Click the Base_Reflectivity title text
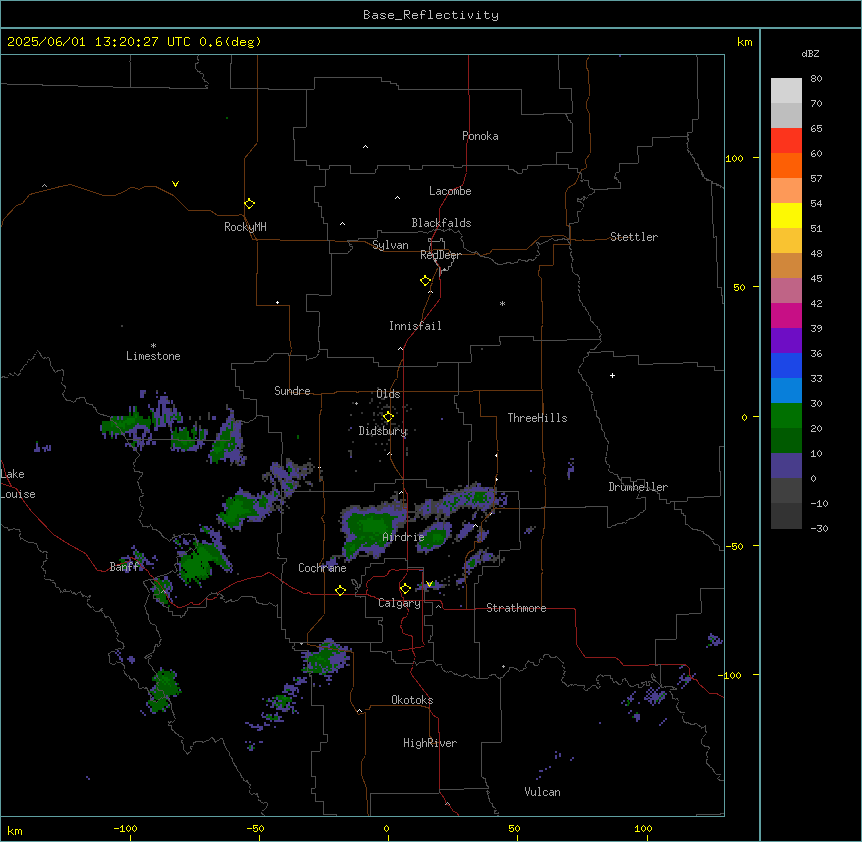The image size is (862, 842). pos(431,15)
